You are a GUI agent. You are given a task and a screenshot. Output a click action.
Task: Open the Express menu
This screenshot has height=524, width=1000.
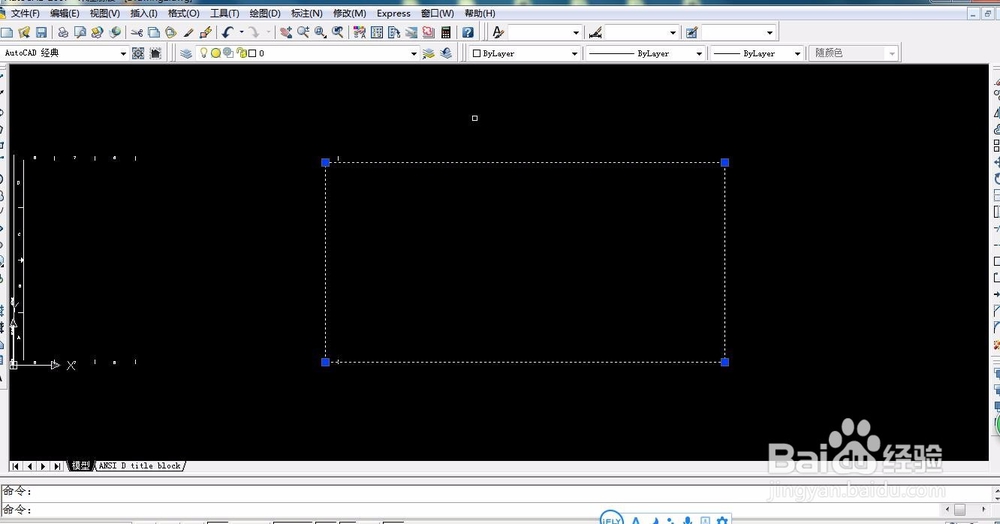393,13
